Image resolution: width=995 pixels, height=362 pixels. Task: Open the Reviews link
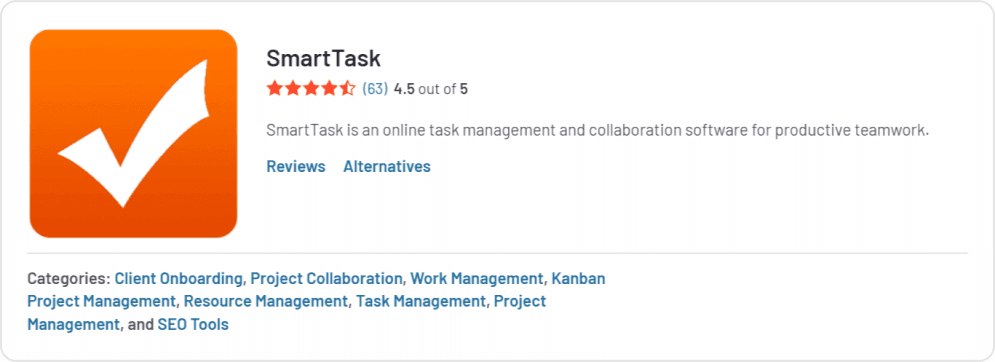296,166
